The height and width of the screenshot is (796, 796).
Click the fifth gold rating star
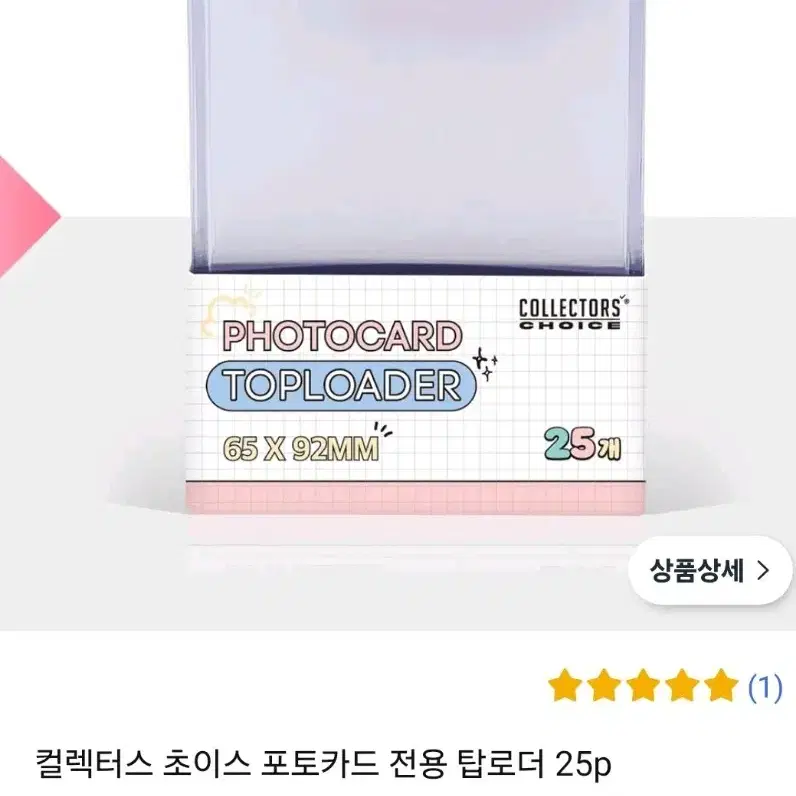point(721,685)
